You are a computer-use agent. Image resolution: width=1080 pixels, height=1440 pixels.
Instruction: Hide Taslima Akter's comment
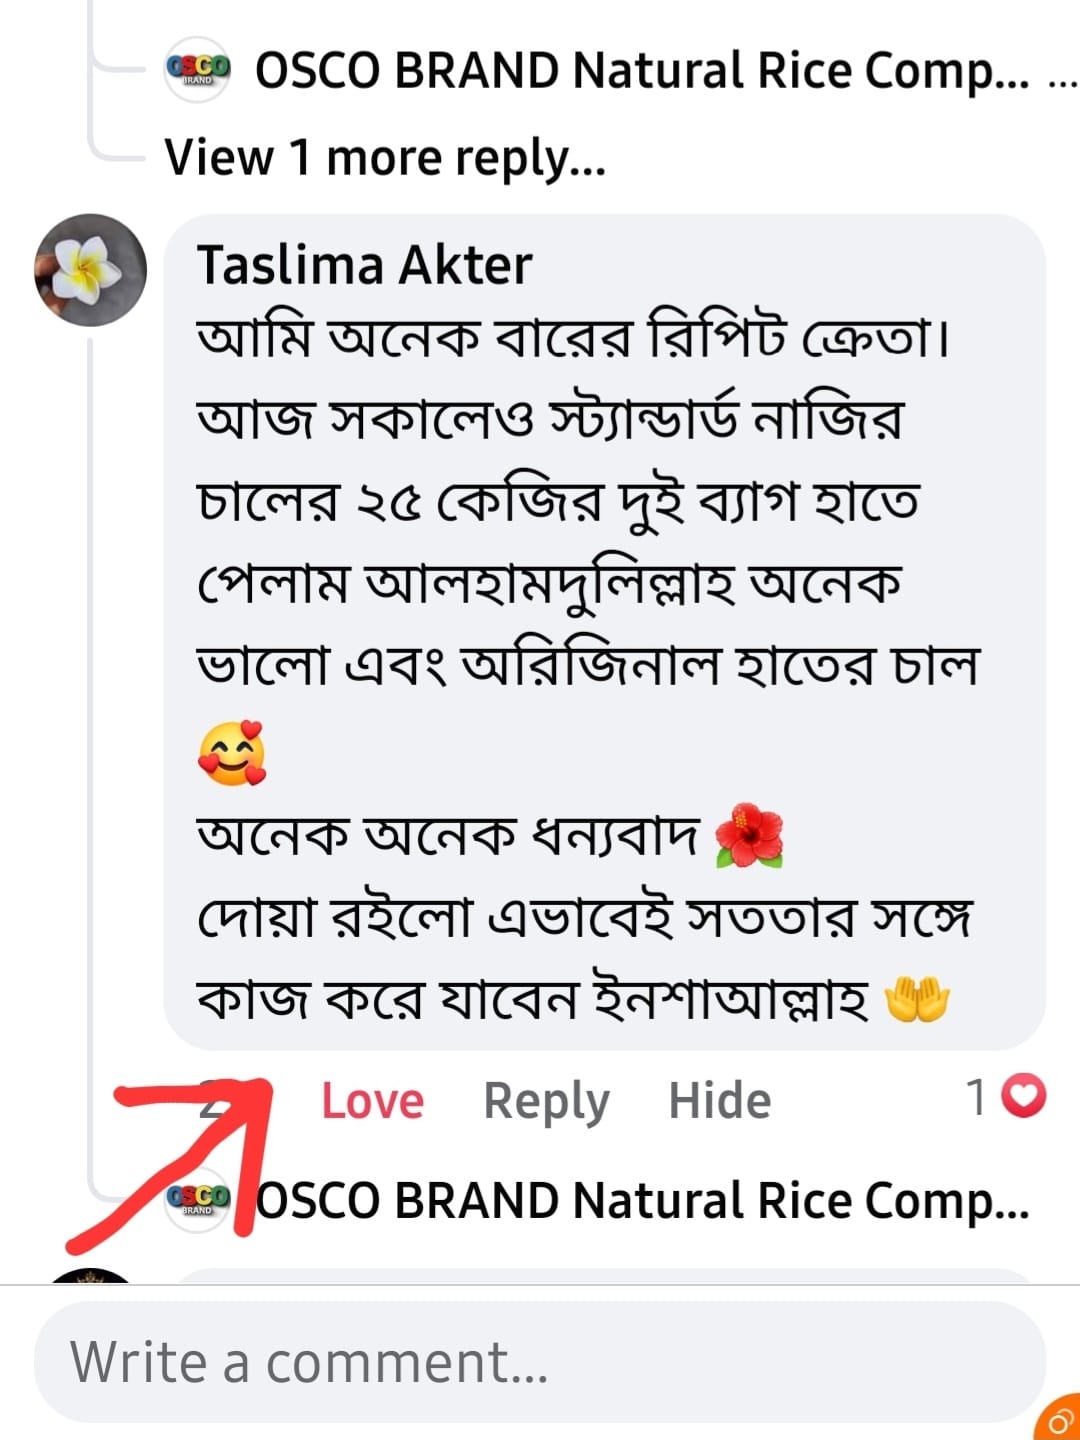coord(719,1101)
